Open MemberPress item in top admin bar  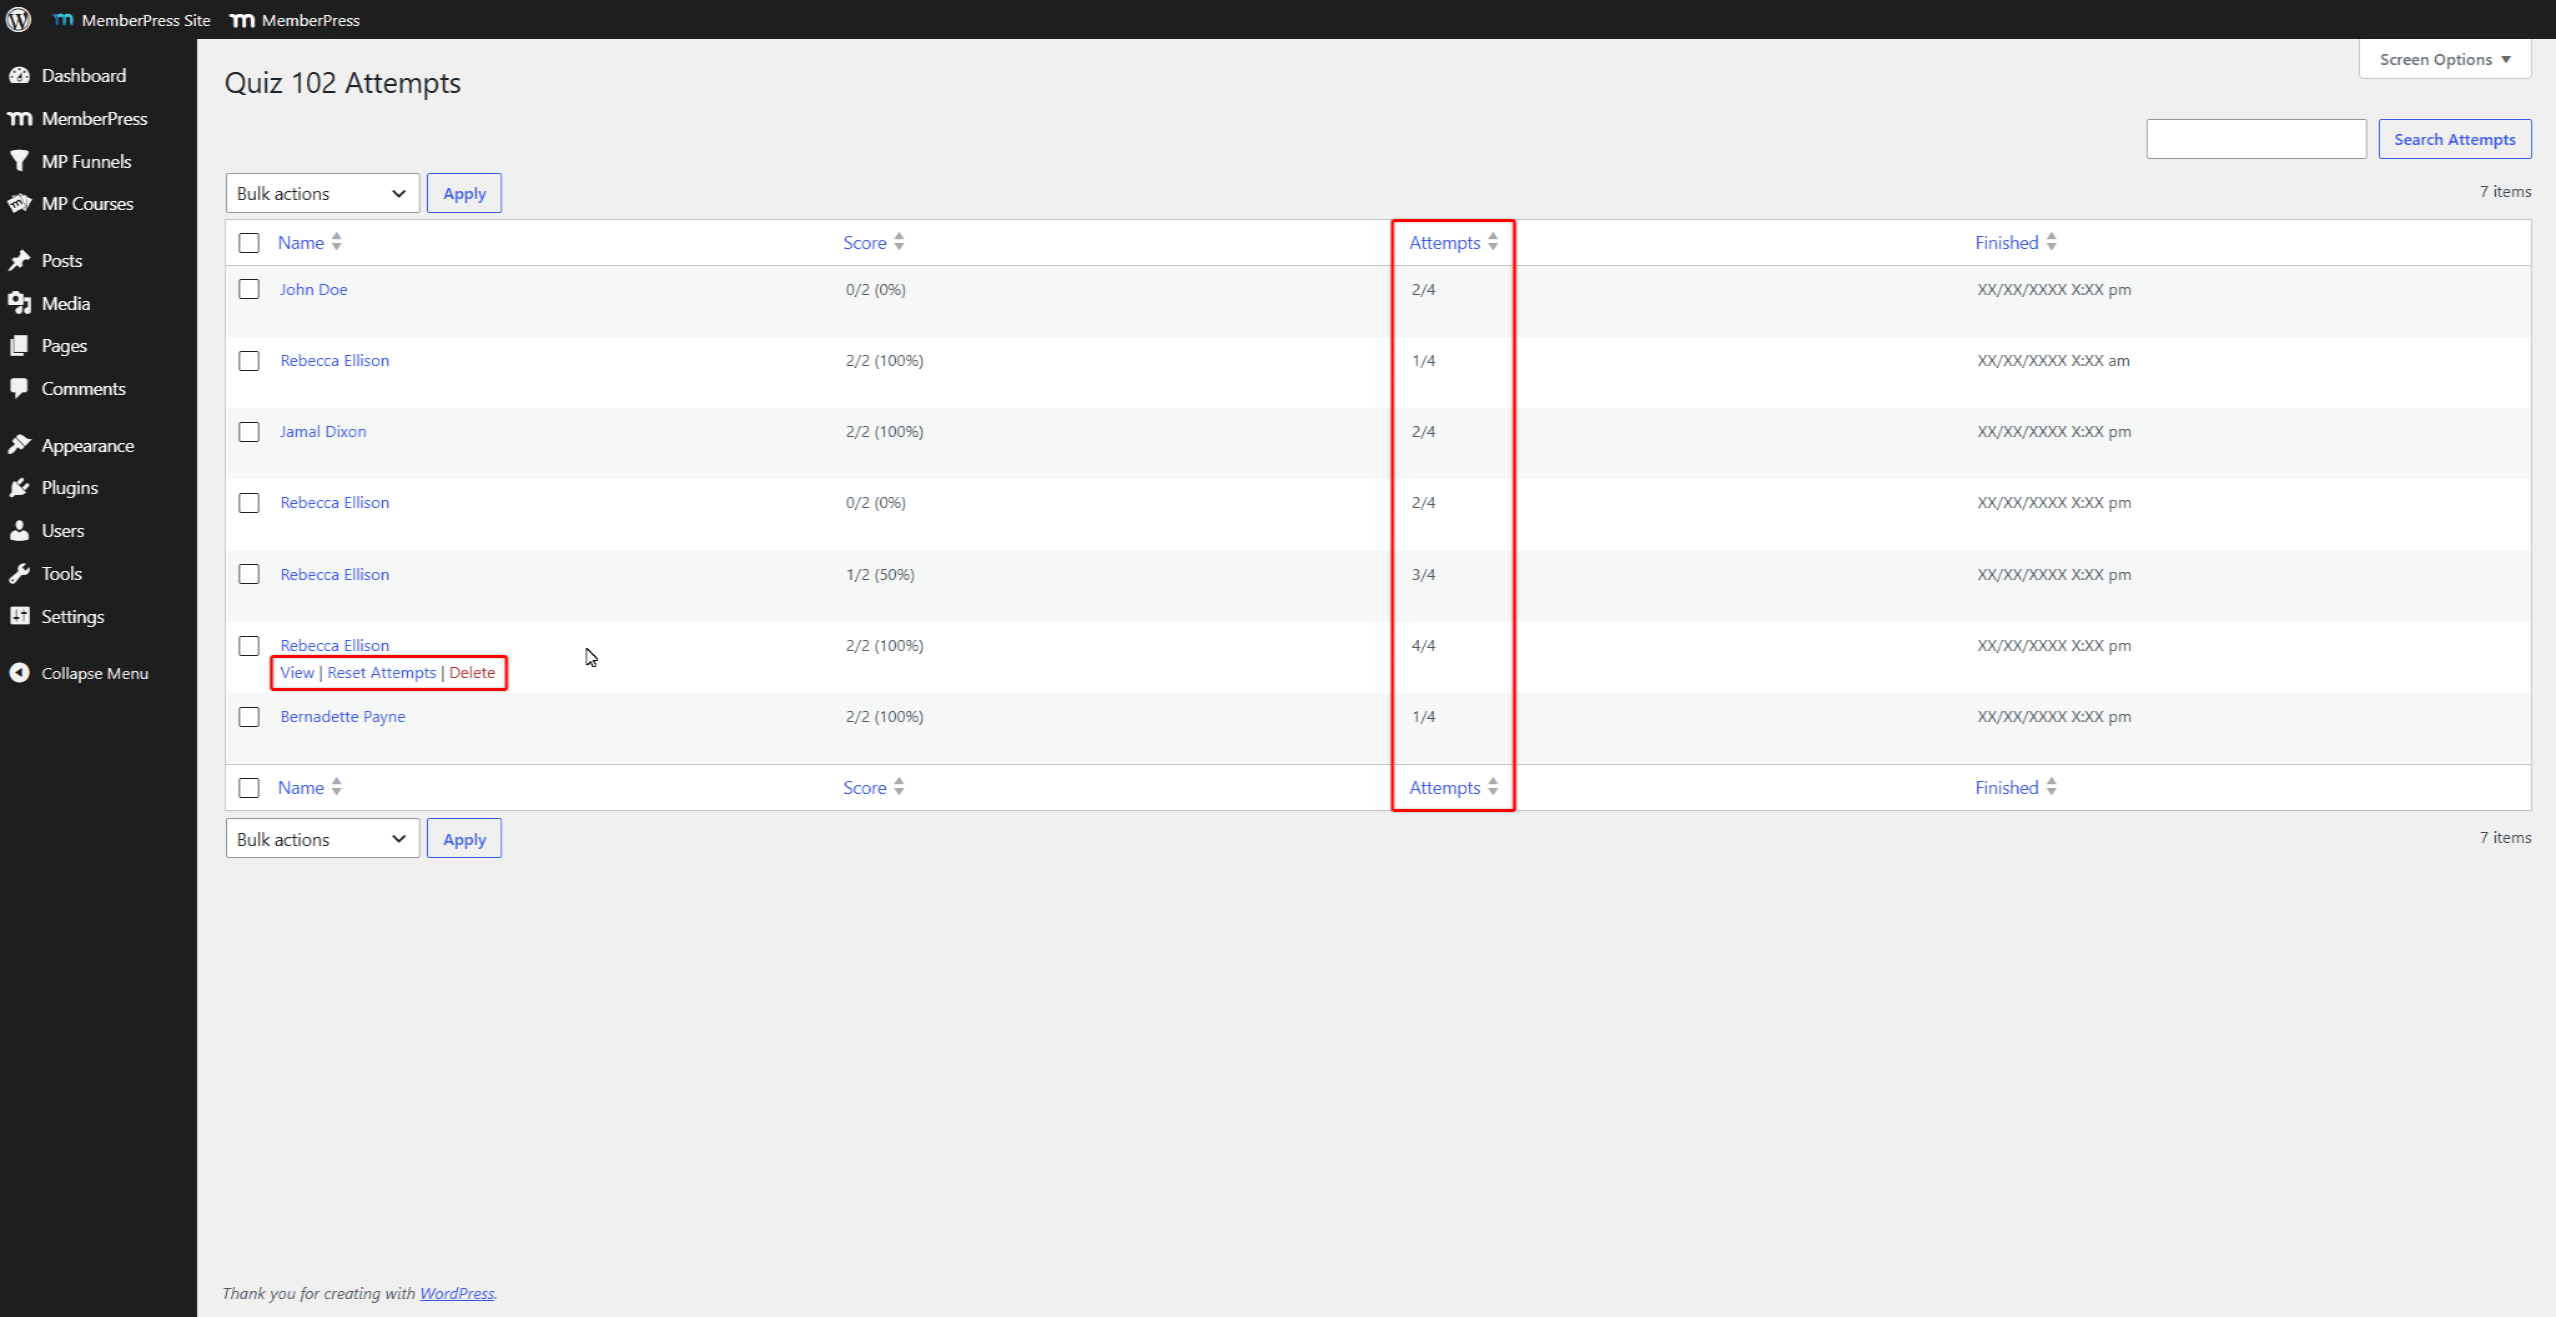pos(295,20)
